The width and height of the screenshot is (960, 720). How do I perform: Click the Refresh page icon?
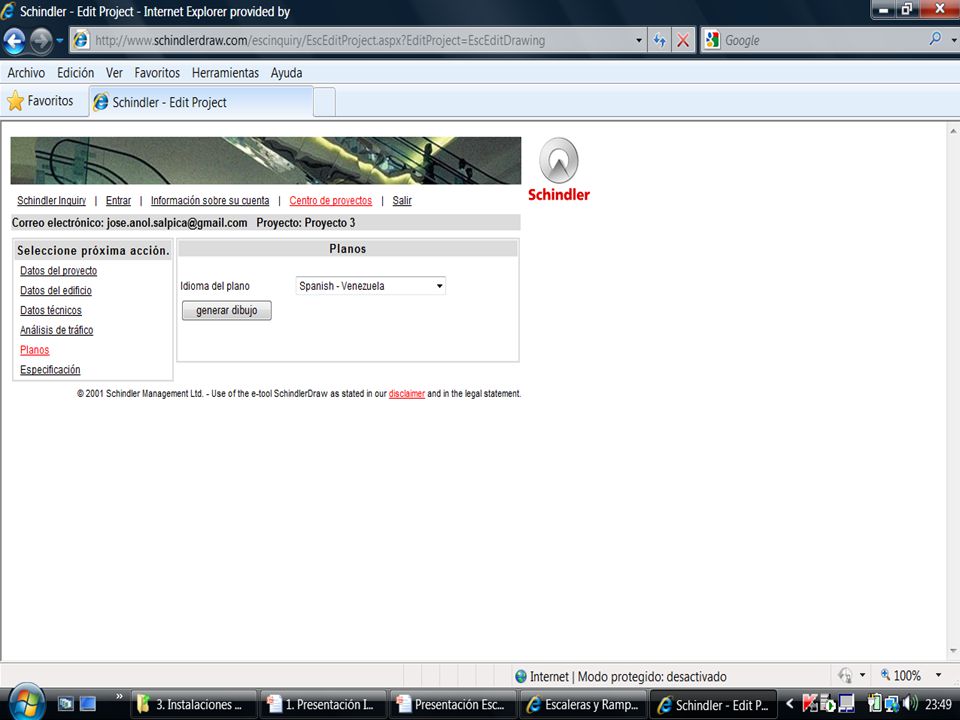coord(659,41)
